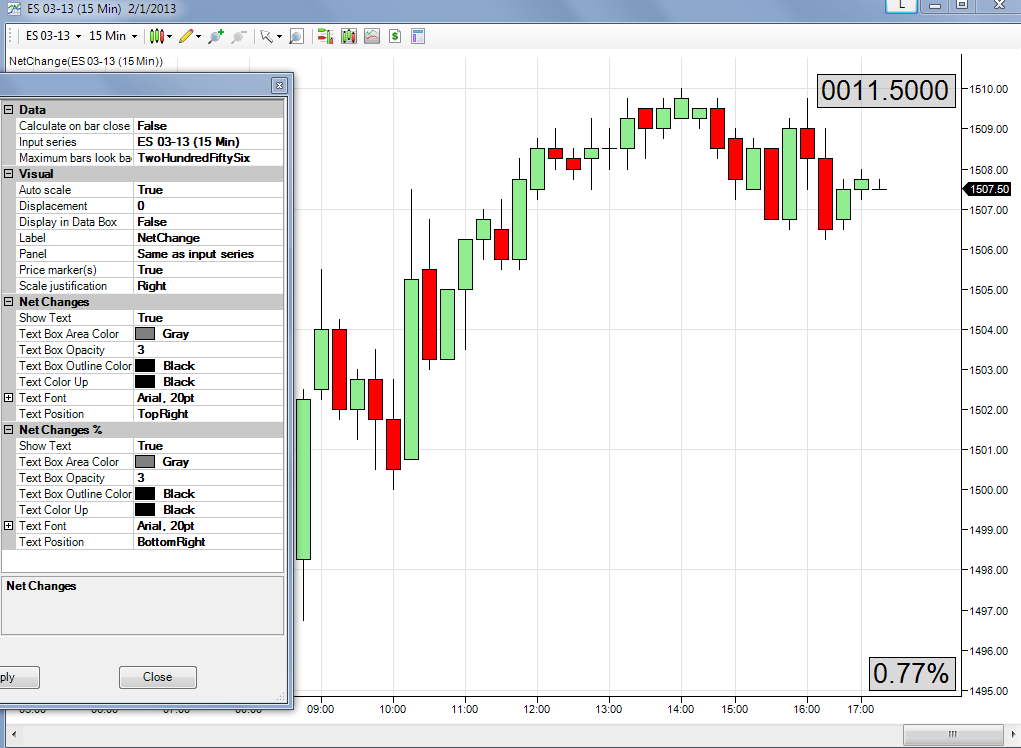Edit the Label field NetChange

(x=208, y=238)
